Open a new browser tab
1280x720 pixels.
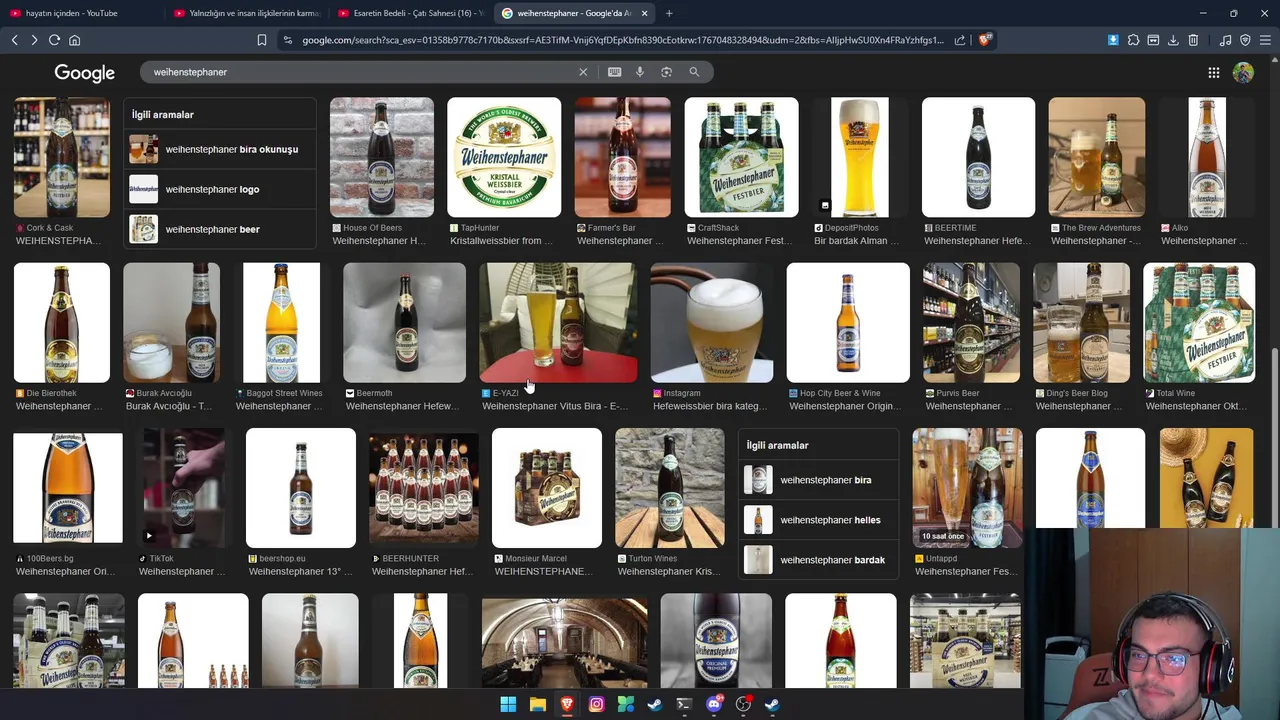(x=669, y=13)
